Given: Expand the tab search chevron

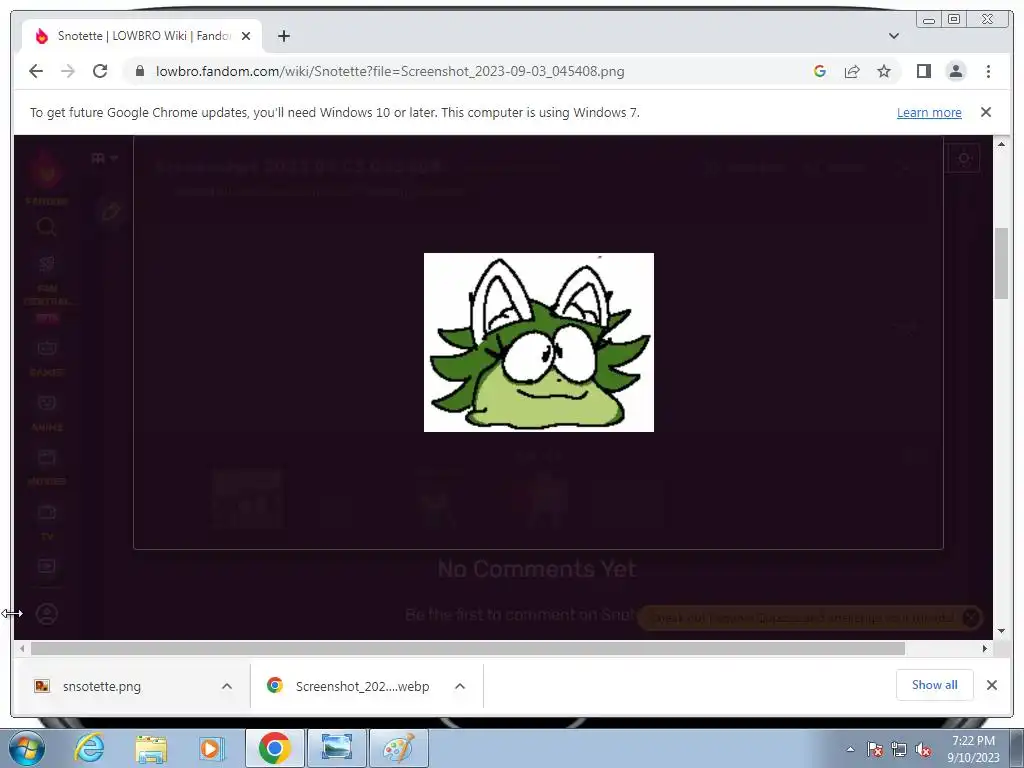Looking at the screenshot, I should 894,36.
